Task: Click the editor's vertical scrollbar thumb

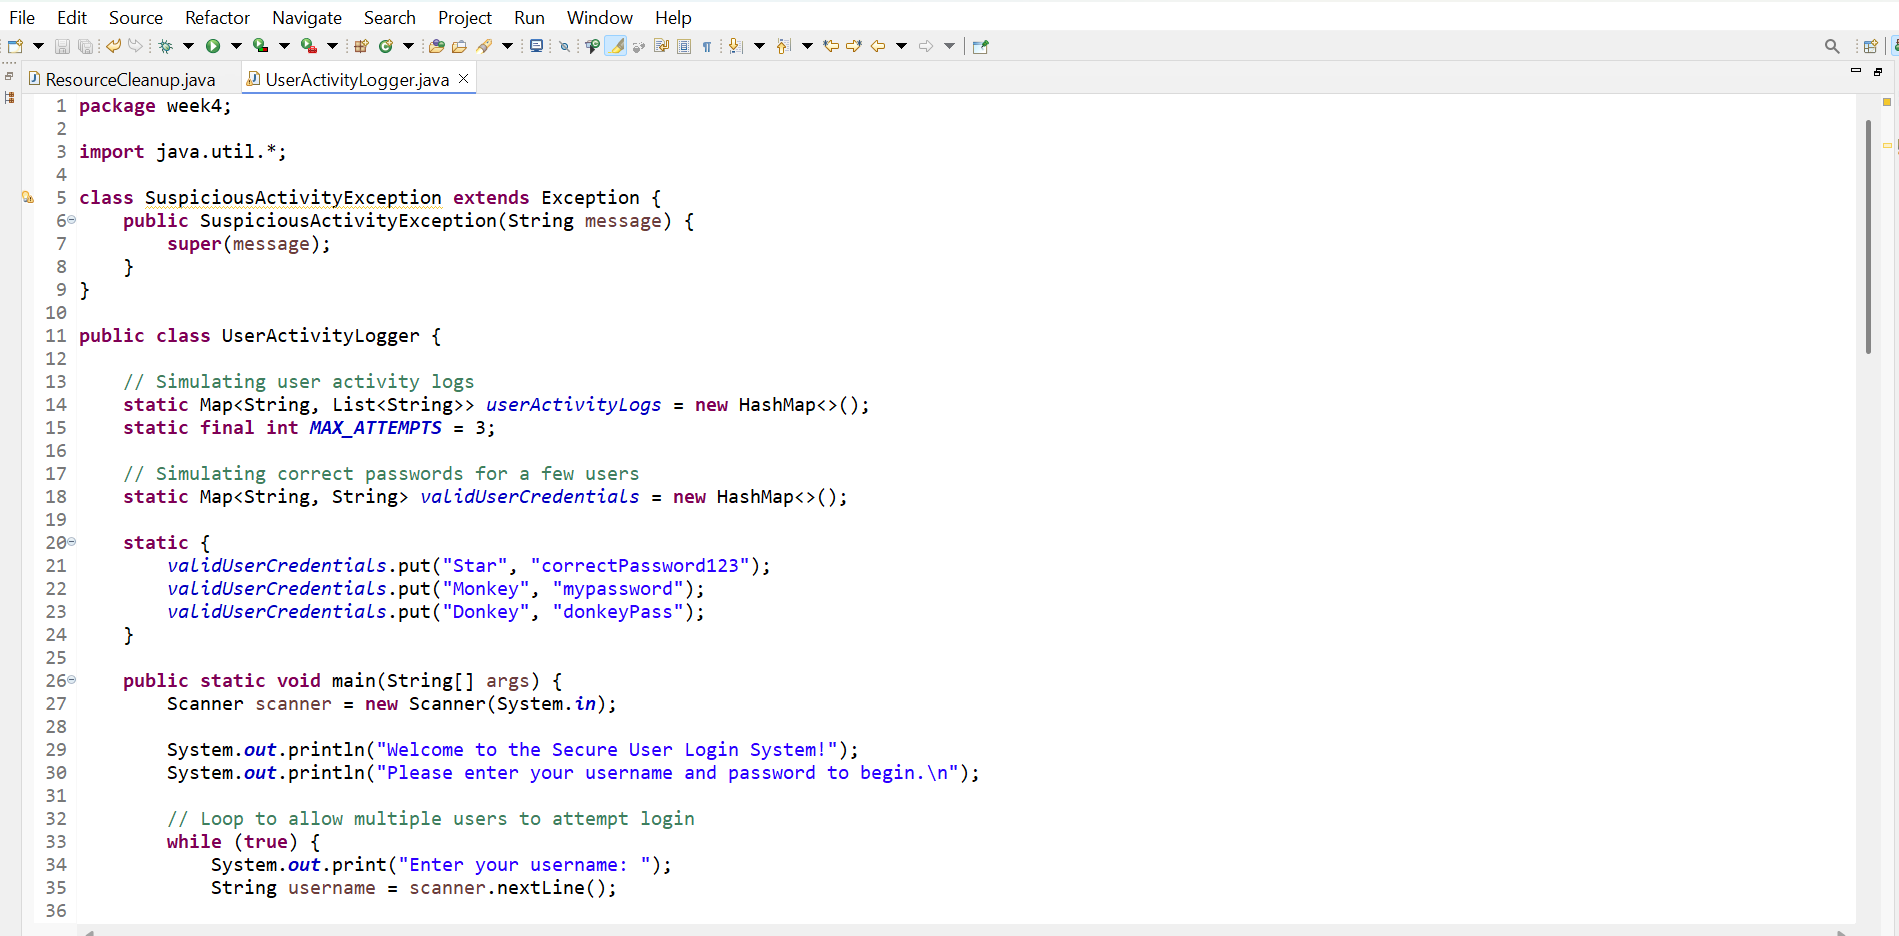Action: [x=1868, y=237]
